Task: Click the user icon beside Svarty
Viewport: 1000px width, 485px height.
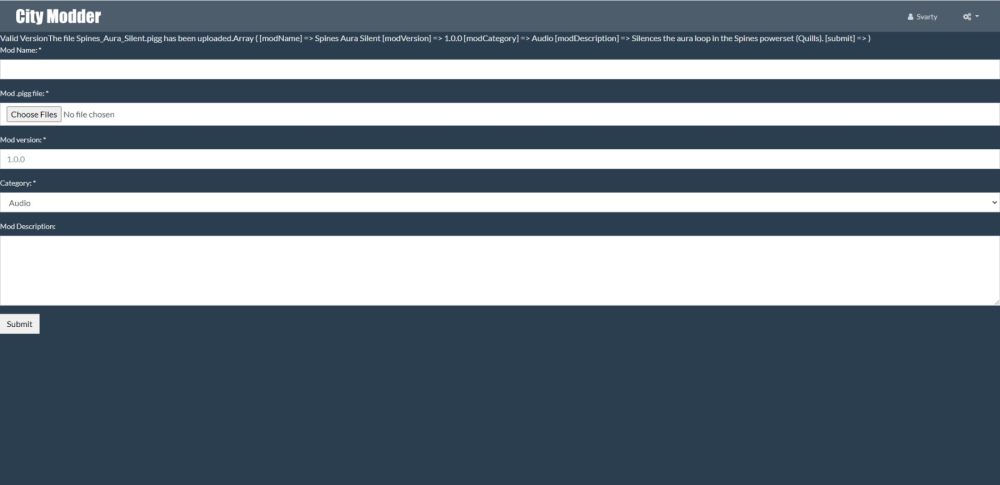Action: [x=910, y=17]
